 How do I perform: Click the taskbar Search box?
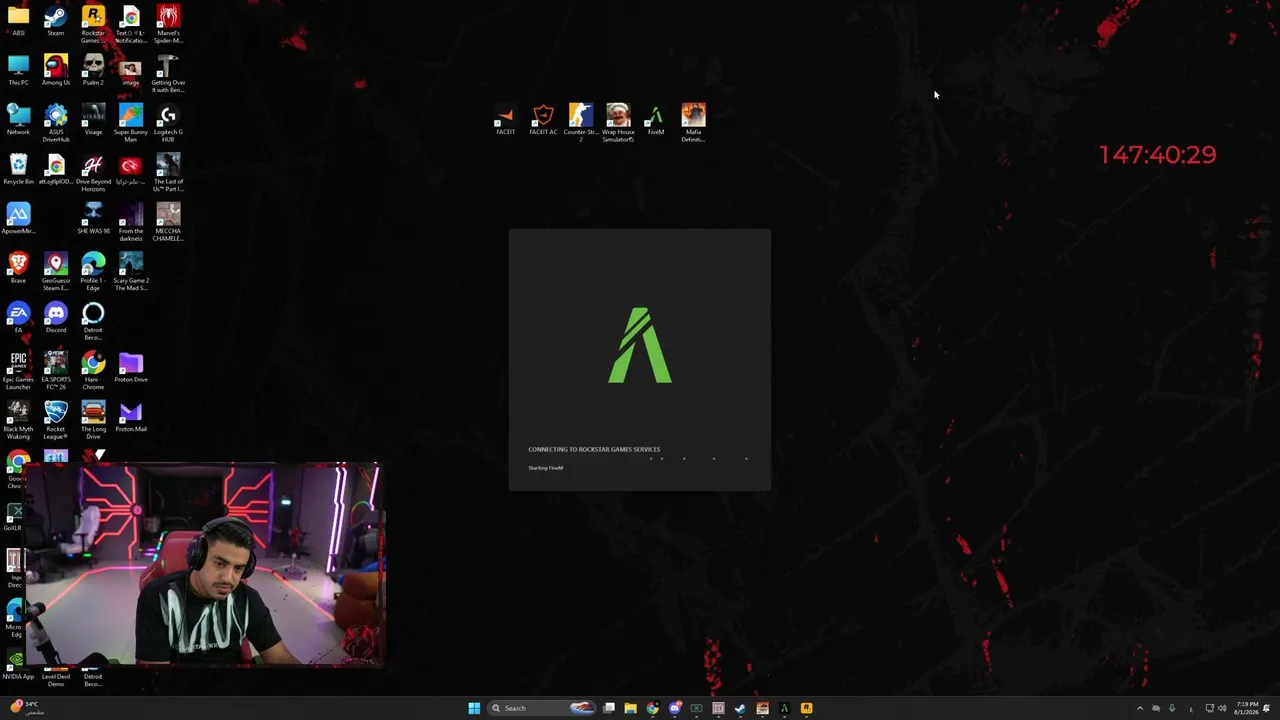540,708
